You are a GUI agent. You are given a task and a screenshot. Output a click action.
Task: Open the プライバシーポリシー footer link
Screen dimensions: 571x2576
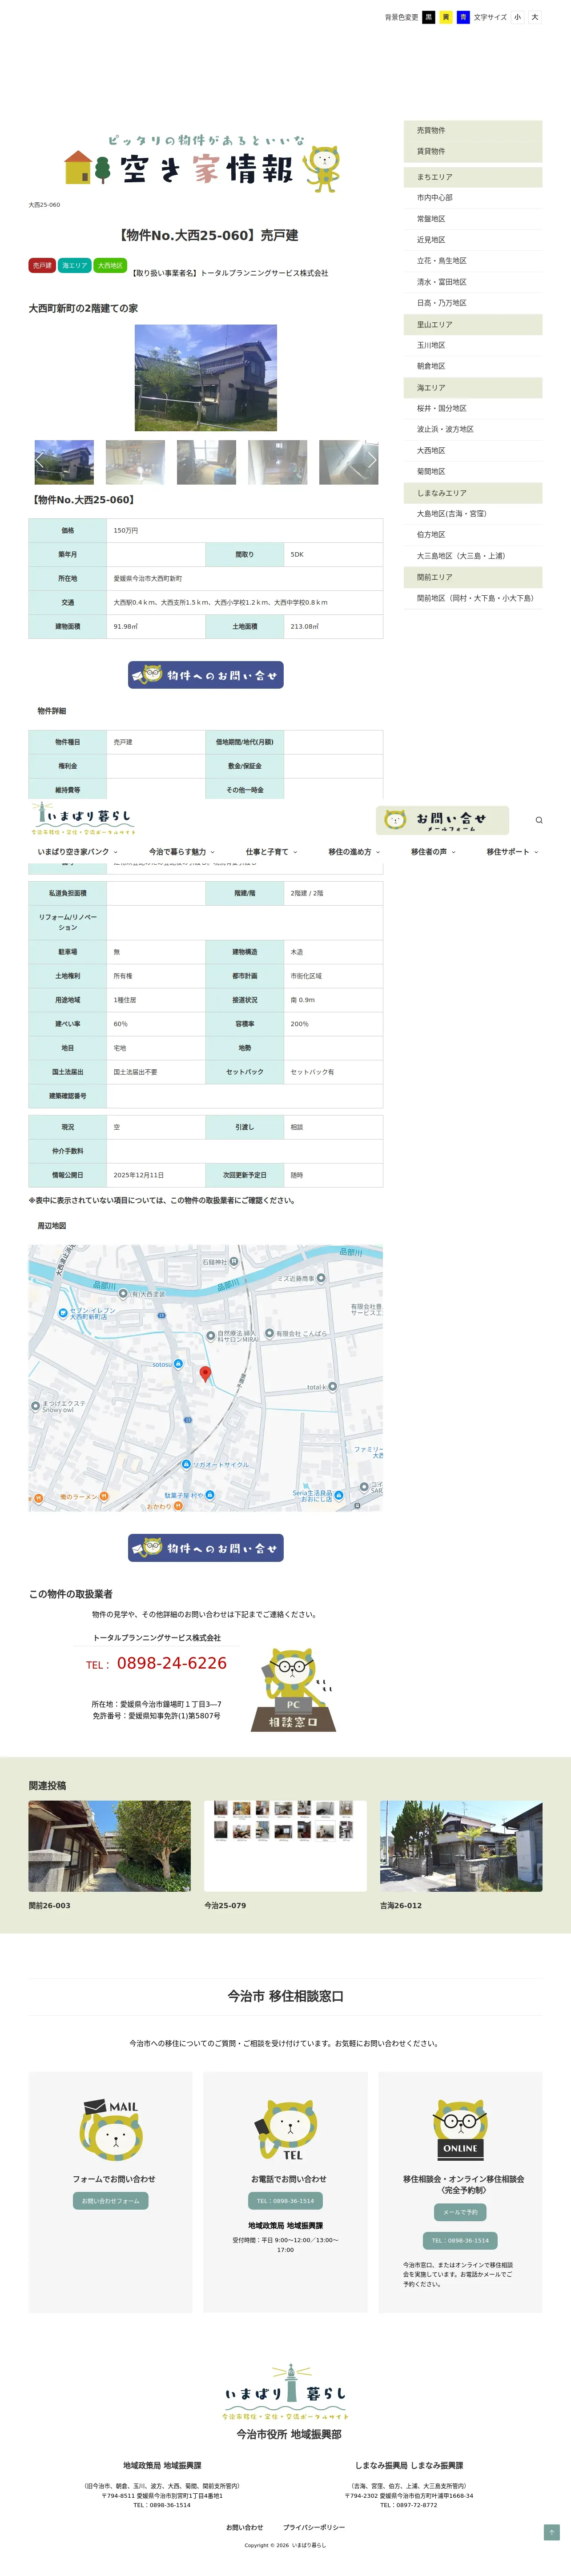point(314,2527)
